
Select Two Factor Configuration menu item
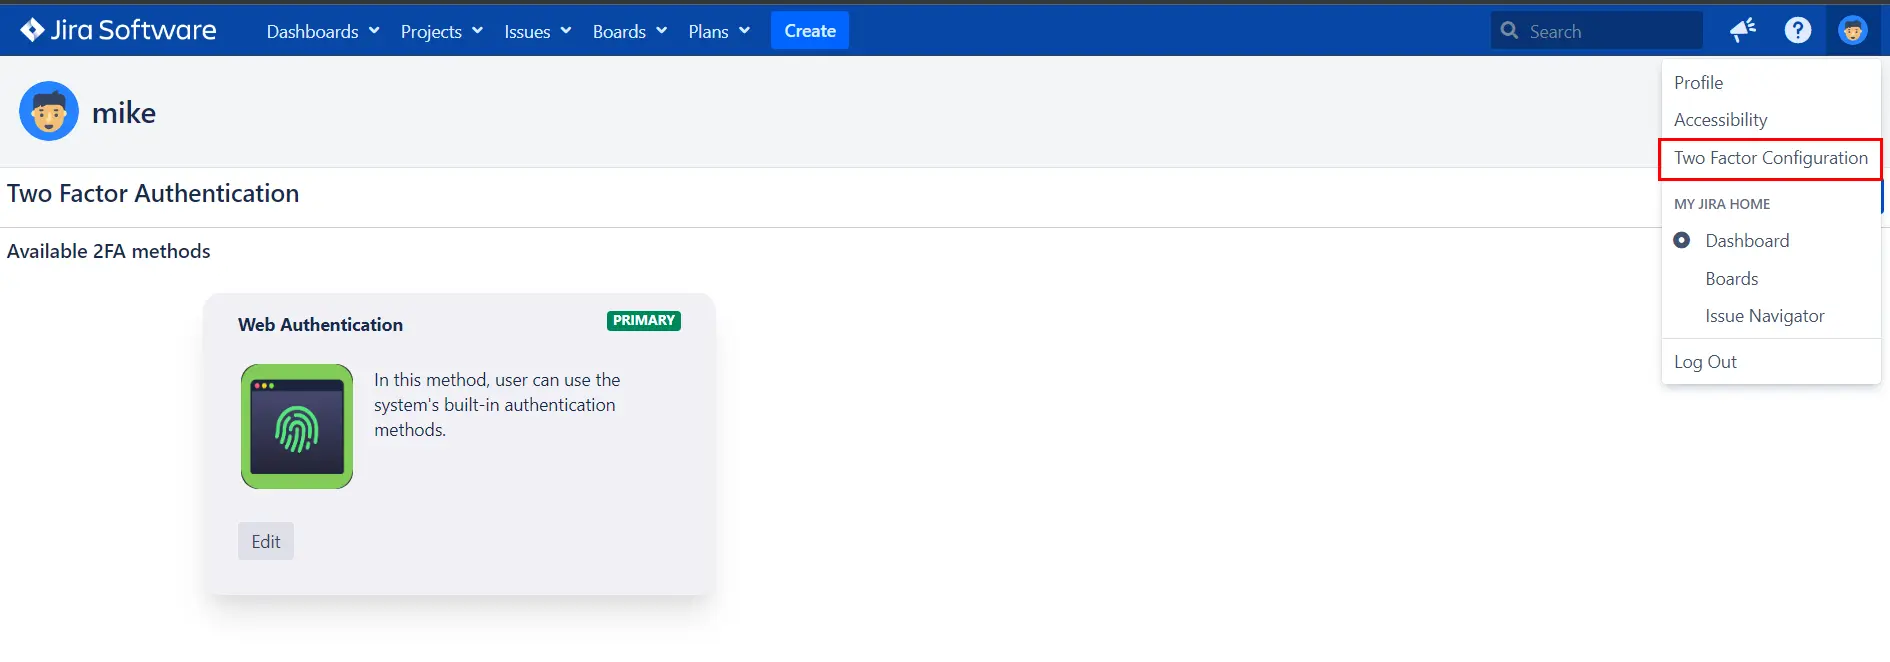click(x=1771, y=158)
